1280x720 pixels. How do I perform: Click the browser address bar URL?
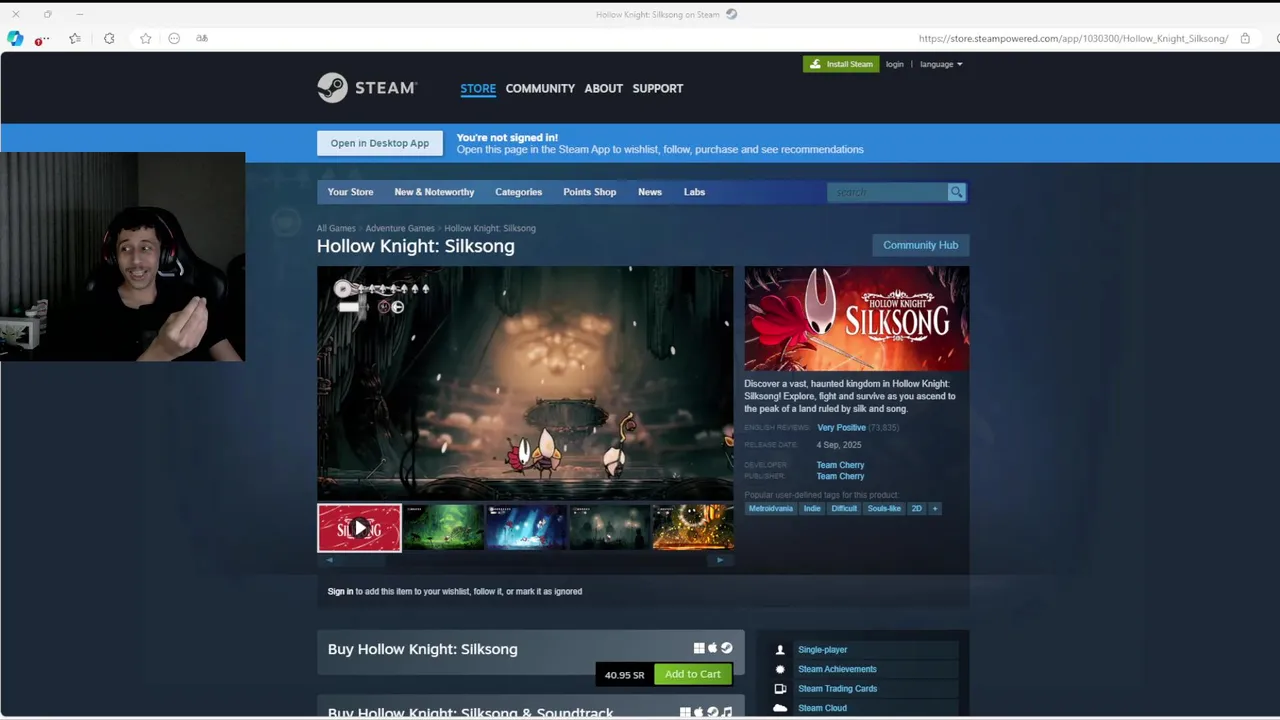point(1073,38)
